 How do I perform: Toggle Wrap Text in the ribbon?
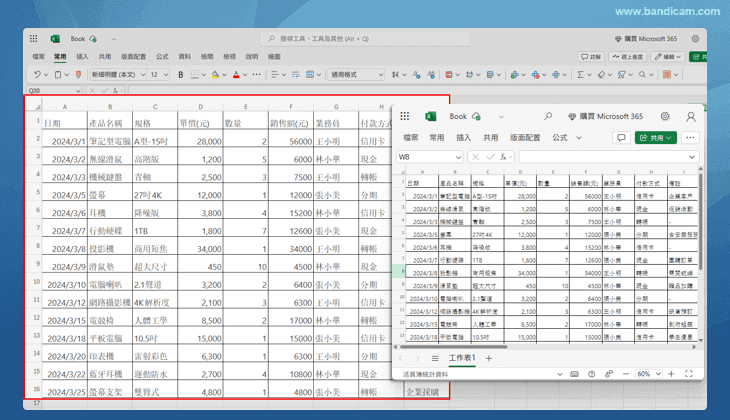tap(296, 75)
